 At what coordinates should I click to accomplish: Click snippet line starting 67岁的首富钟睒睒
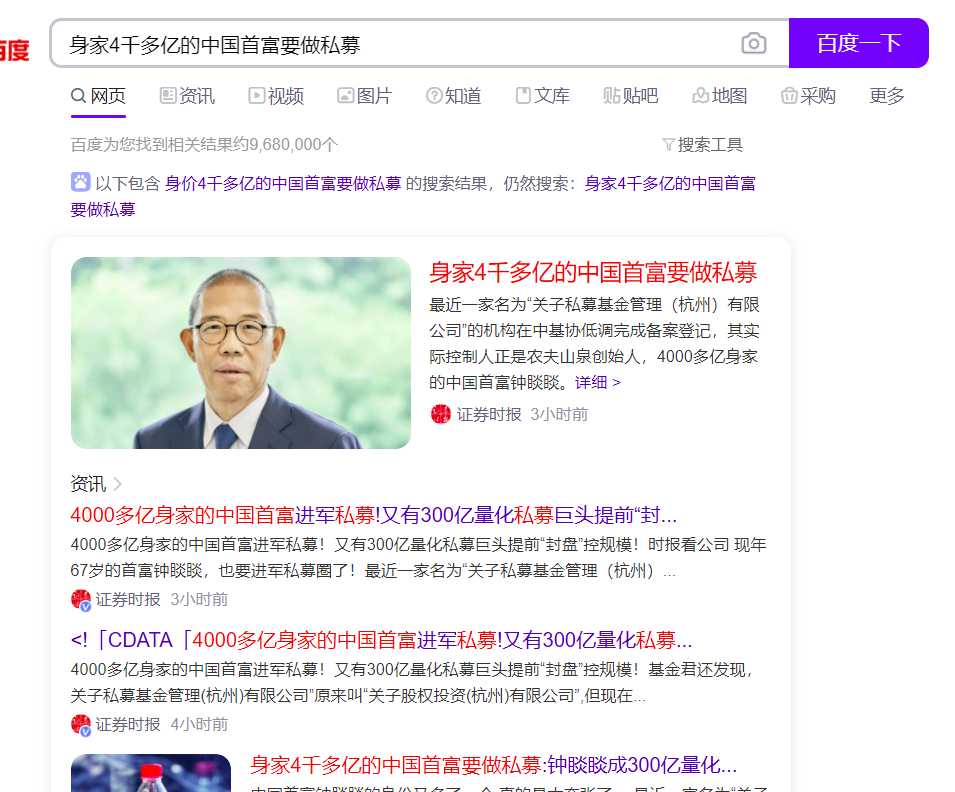click(x=373, y=571)
